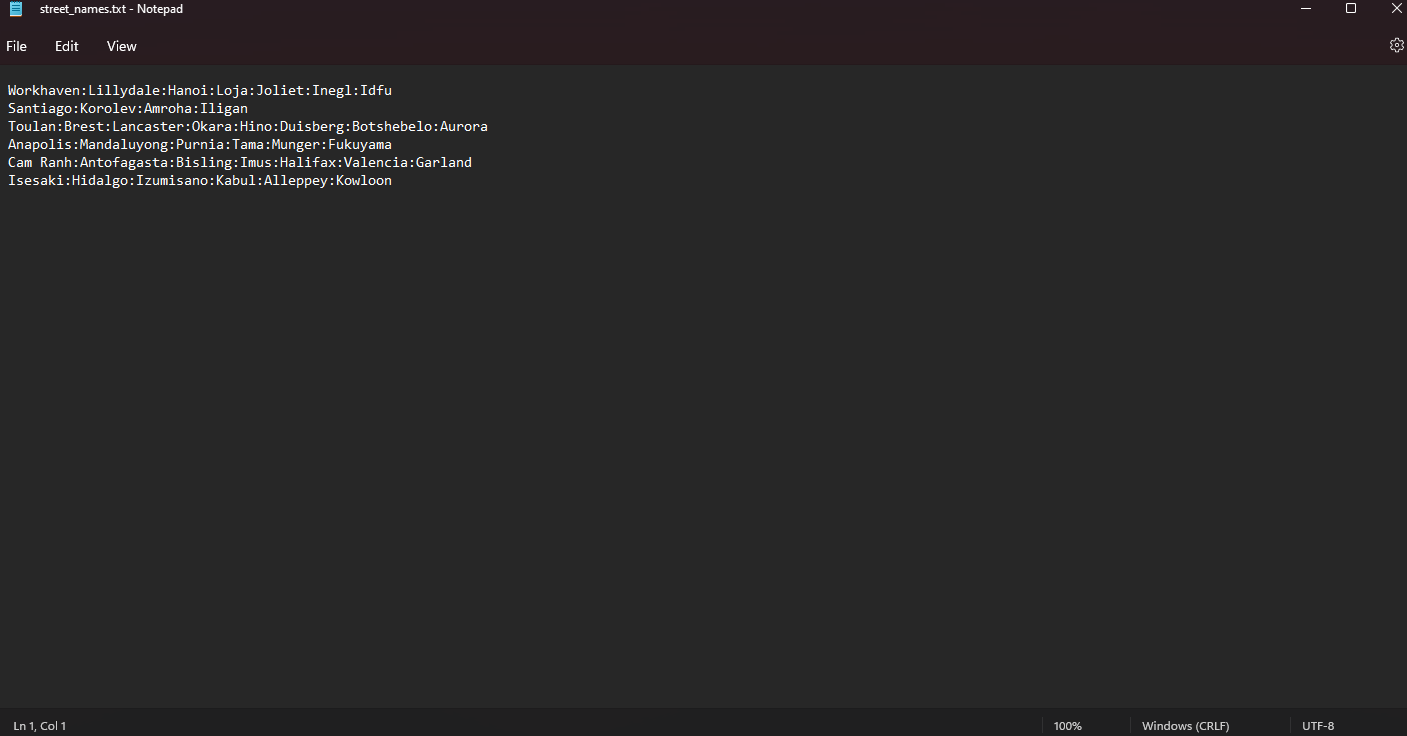Select the UTF-8 encoding indicator
1407x736 pixels.
pyautogui.click(x=1317, y=725)
